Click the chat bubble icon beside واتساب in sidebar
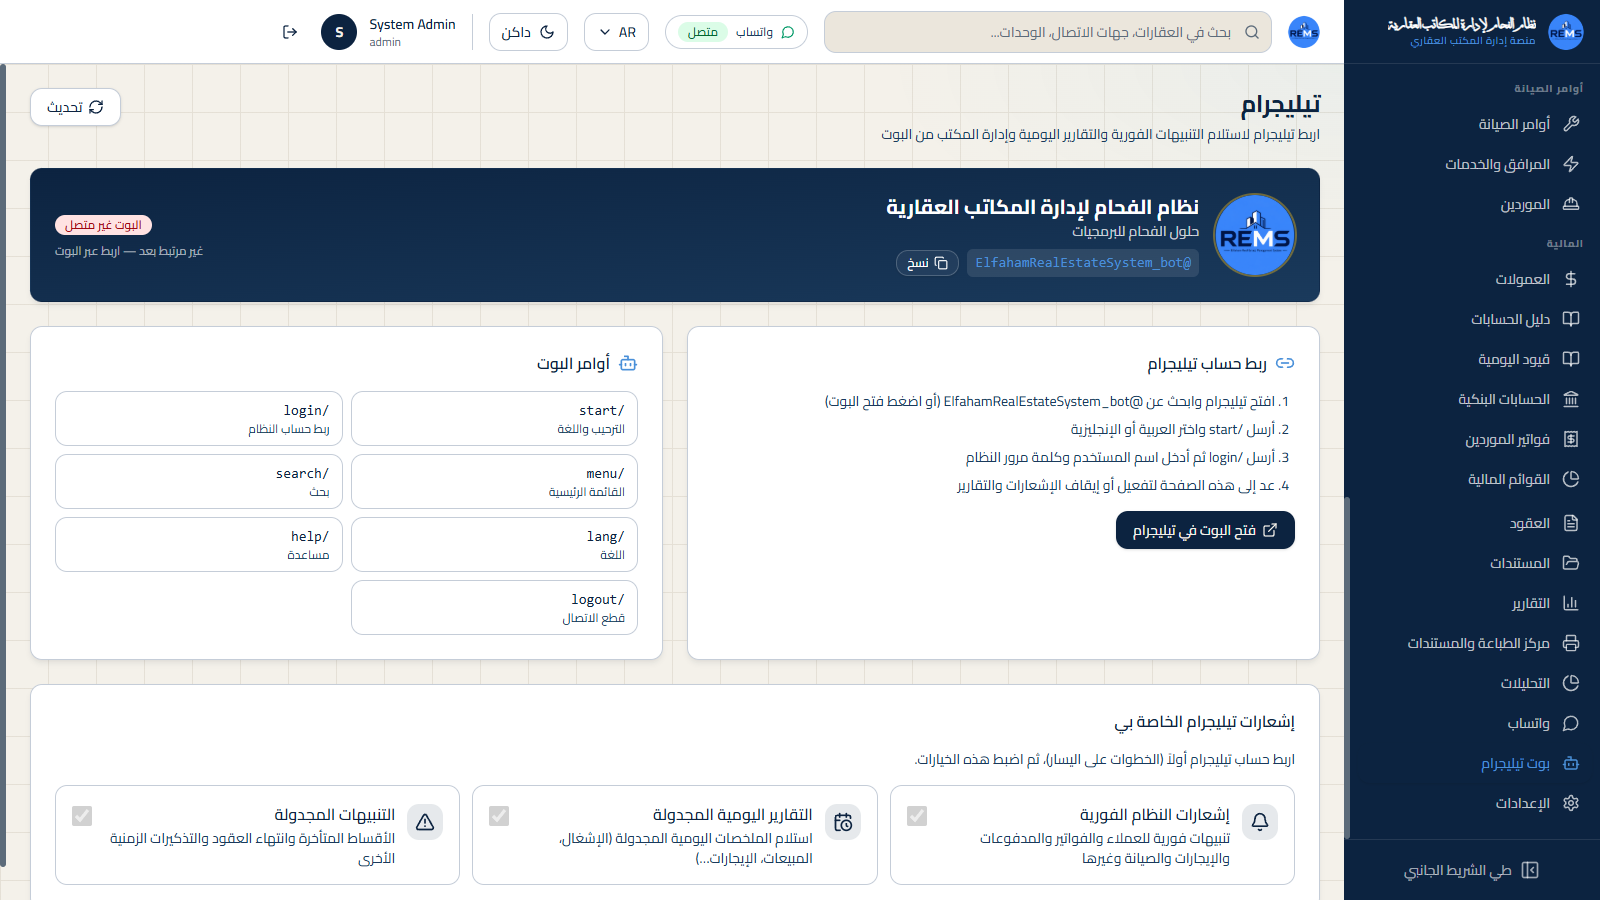The width and height of the screenshot is (1600, 900). (x=1571, y=723)
